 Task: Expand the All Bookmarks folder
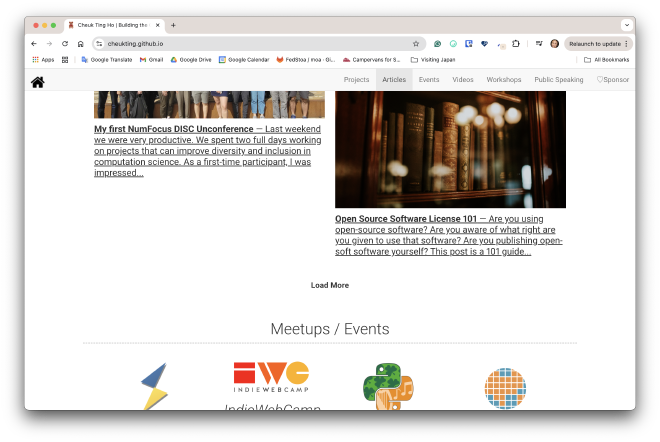point(607,60)
